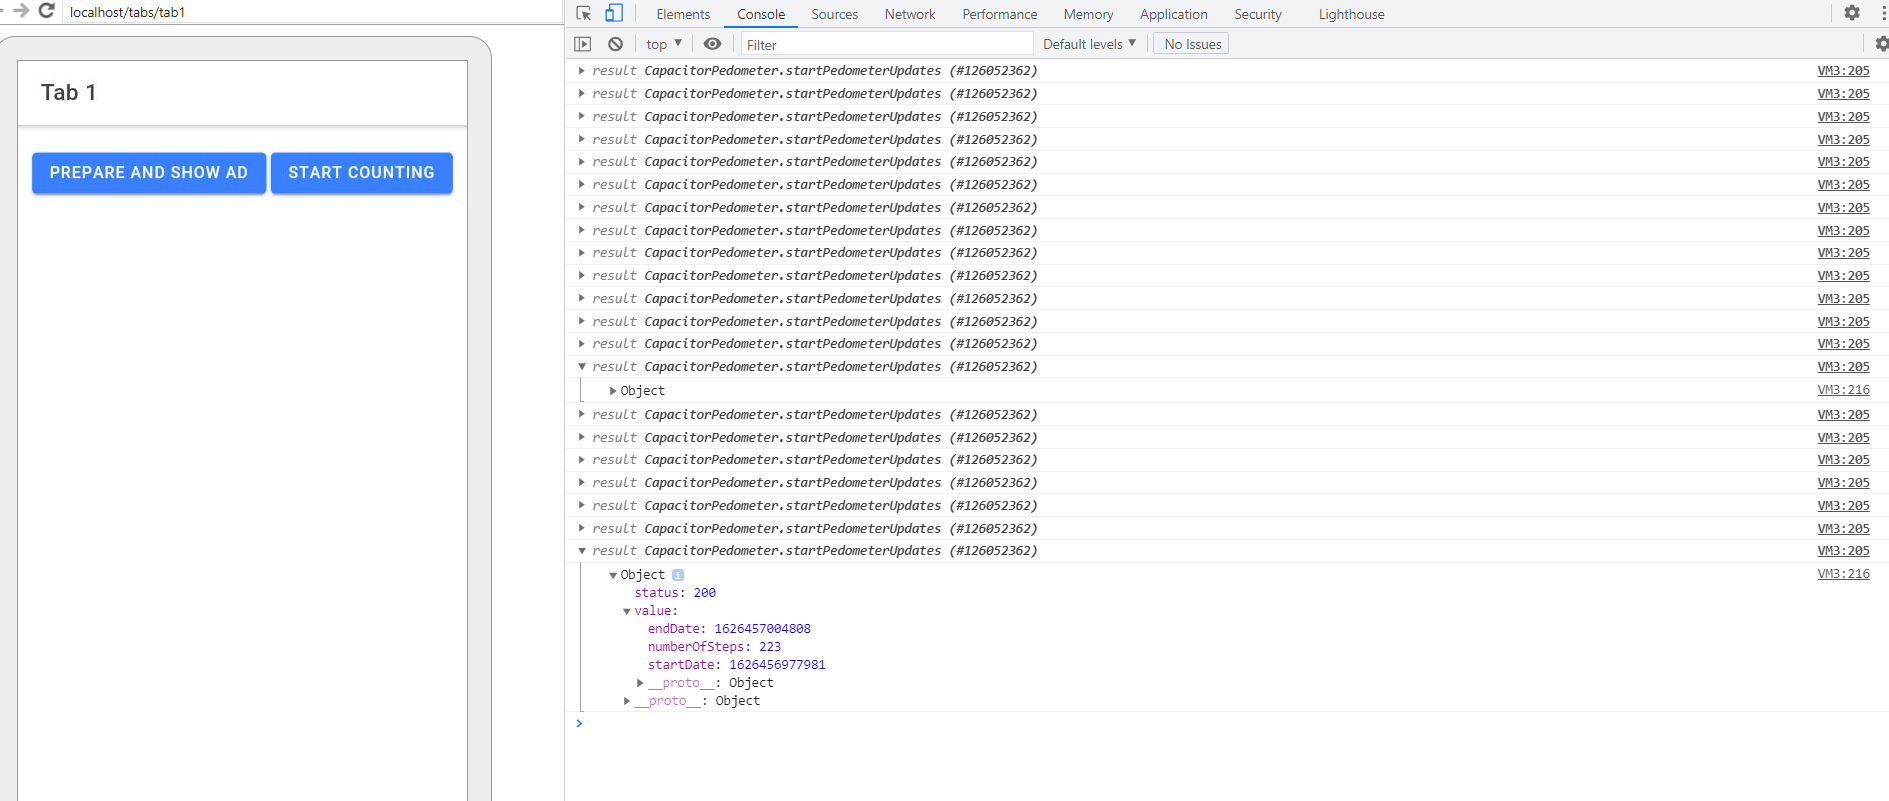Create live expression with the eye icon
Viewport: 1889px width, 801px height.
[712, 44]
